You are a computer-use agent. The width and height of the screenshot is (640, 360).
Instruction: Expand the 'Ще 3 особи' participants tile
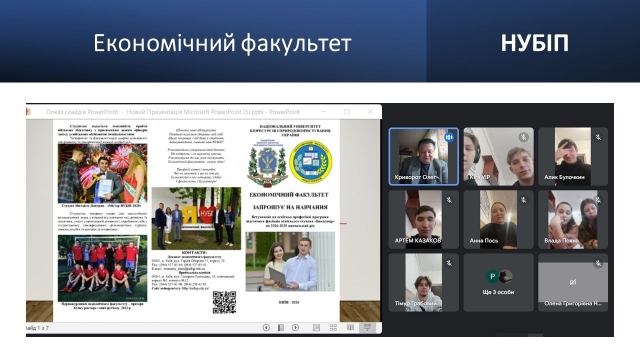498,282
